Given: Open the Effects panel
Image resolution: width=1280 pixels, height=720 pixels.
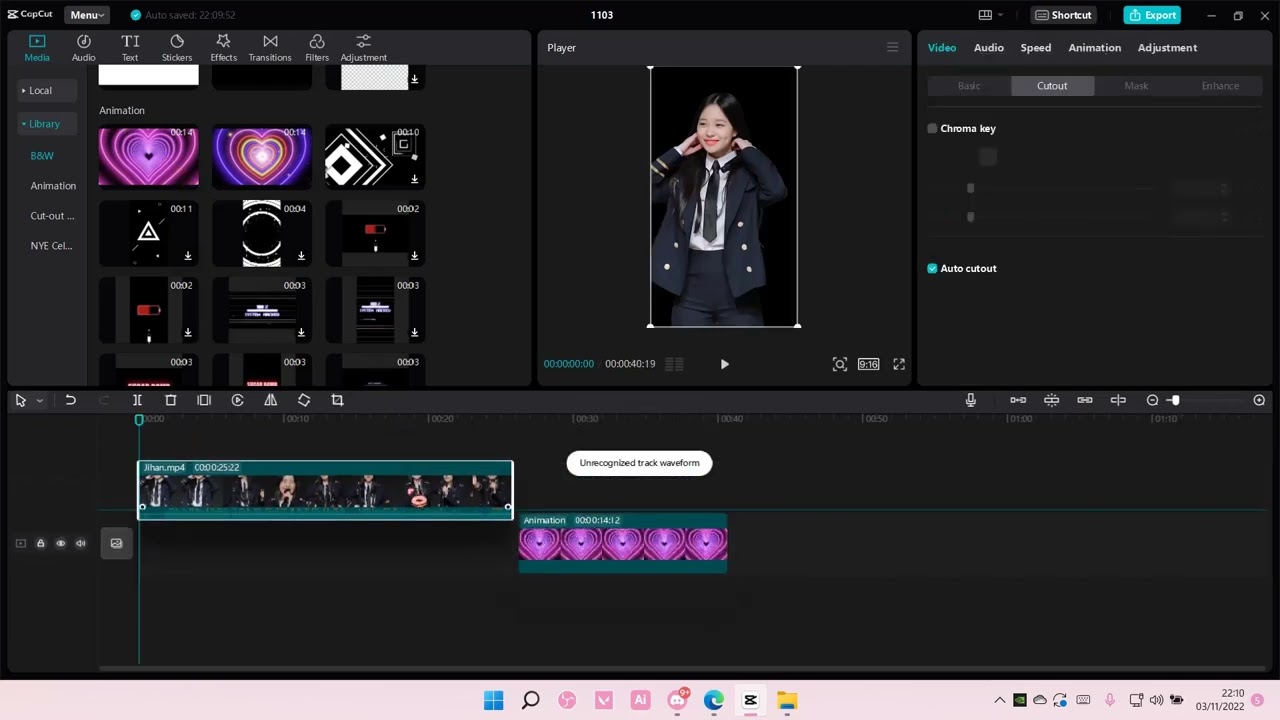Looking at the screenshot, I should (x=223, y=47).
